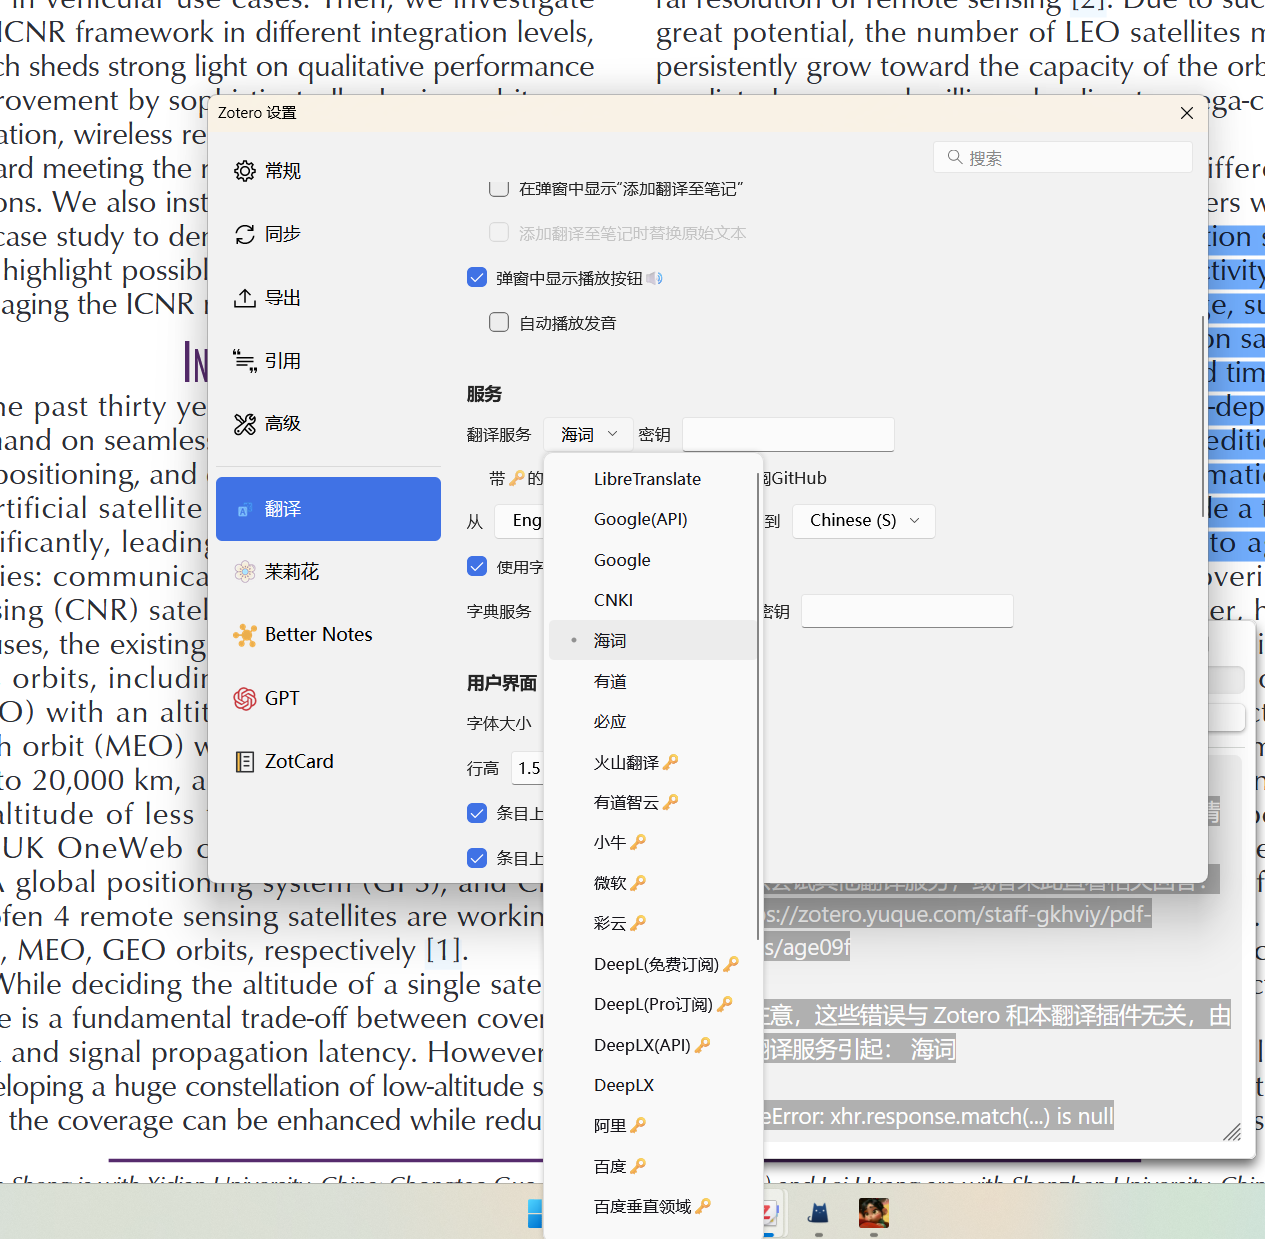Enable 在弹窗中显示"添加翻译至笔记" checkbox
The width and height of the screenshot is (1265, 1239).
coord(499,188)
